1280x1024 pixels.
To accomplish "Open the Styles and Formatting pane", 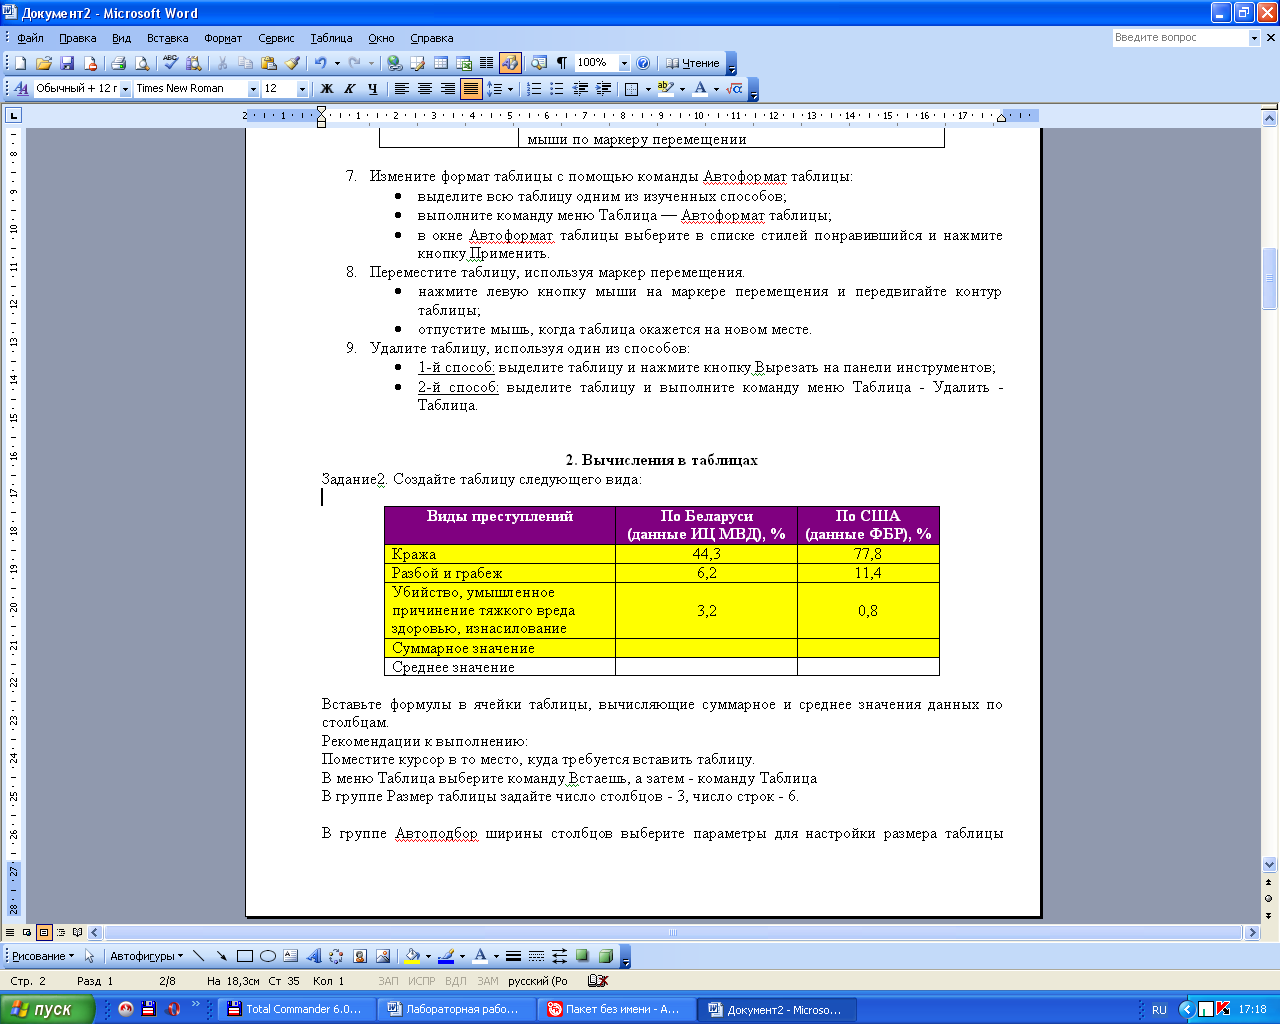I will (x=21, y=89).
